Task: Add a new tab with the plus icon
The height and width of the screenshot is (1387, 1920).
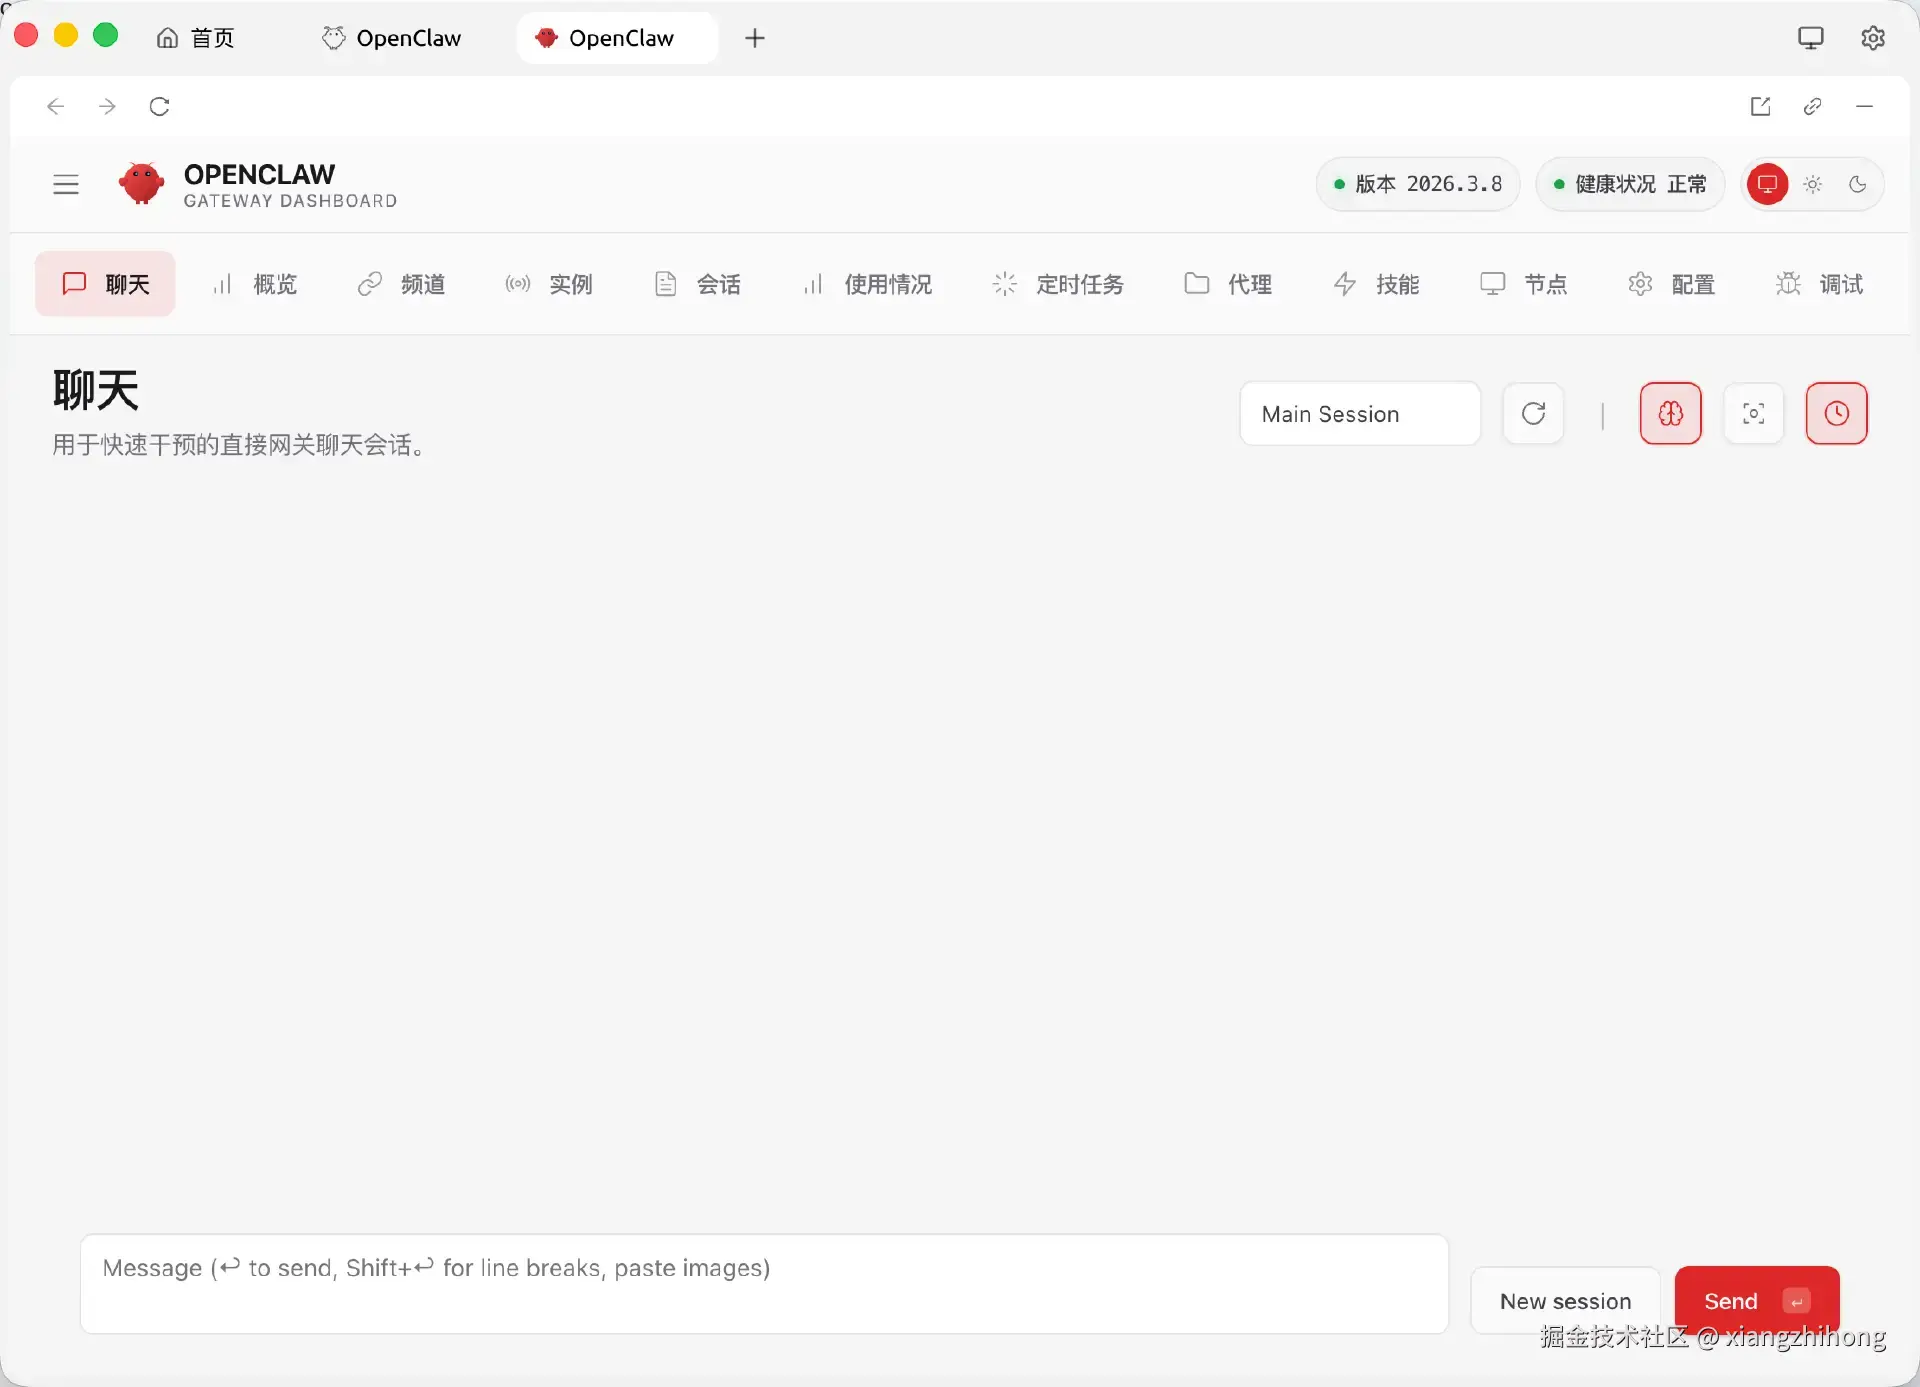Action: pyautogui.click(x=755, y=38)
